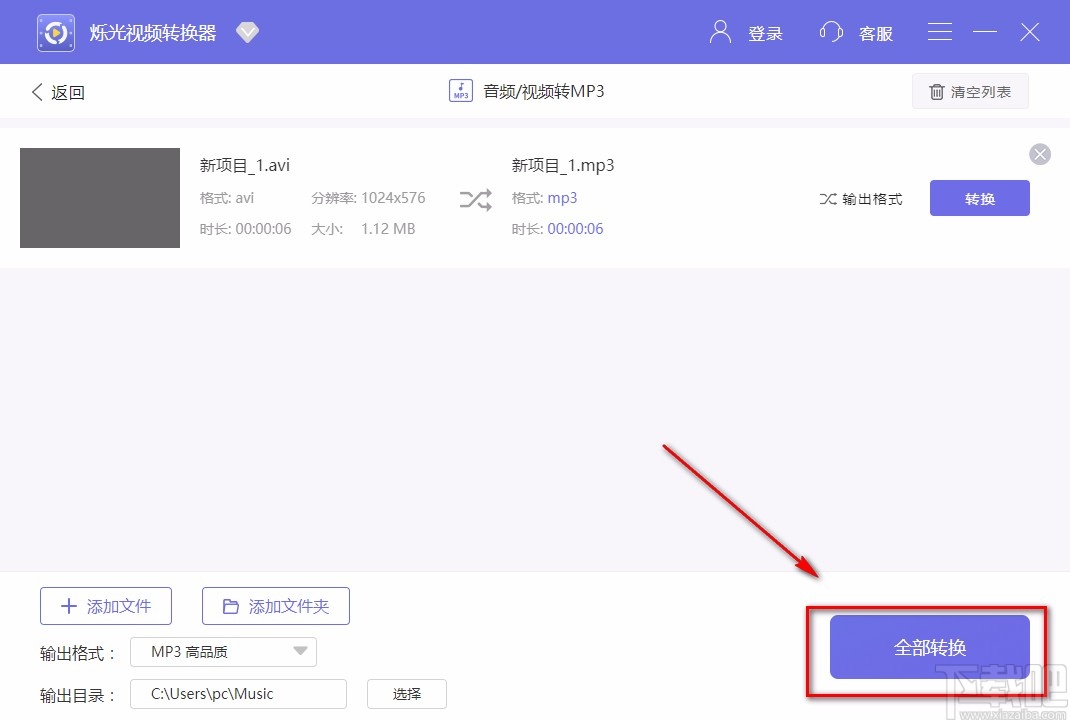Click the MP3 icon in the header
Screen dimensions: 1070x720
[x=460, y=90]
